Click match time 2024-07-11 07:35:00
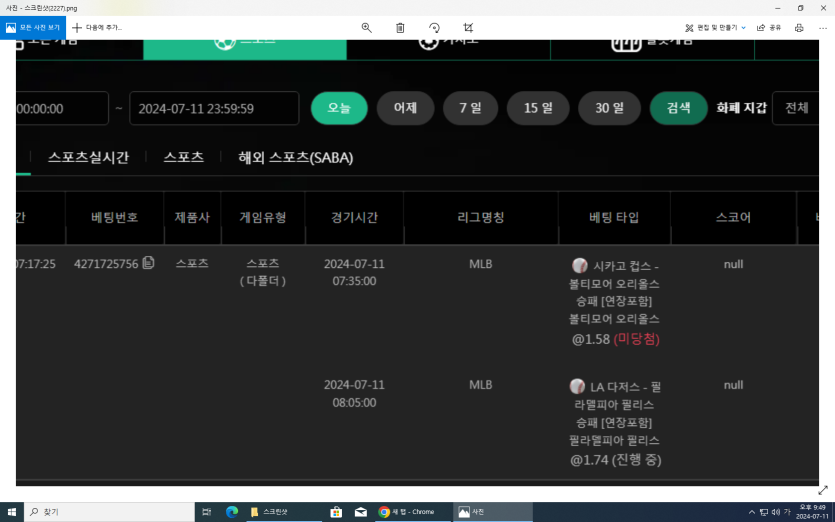Viewport: 835px width, 522px height. [354, 272]
